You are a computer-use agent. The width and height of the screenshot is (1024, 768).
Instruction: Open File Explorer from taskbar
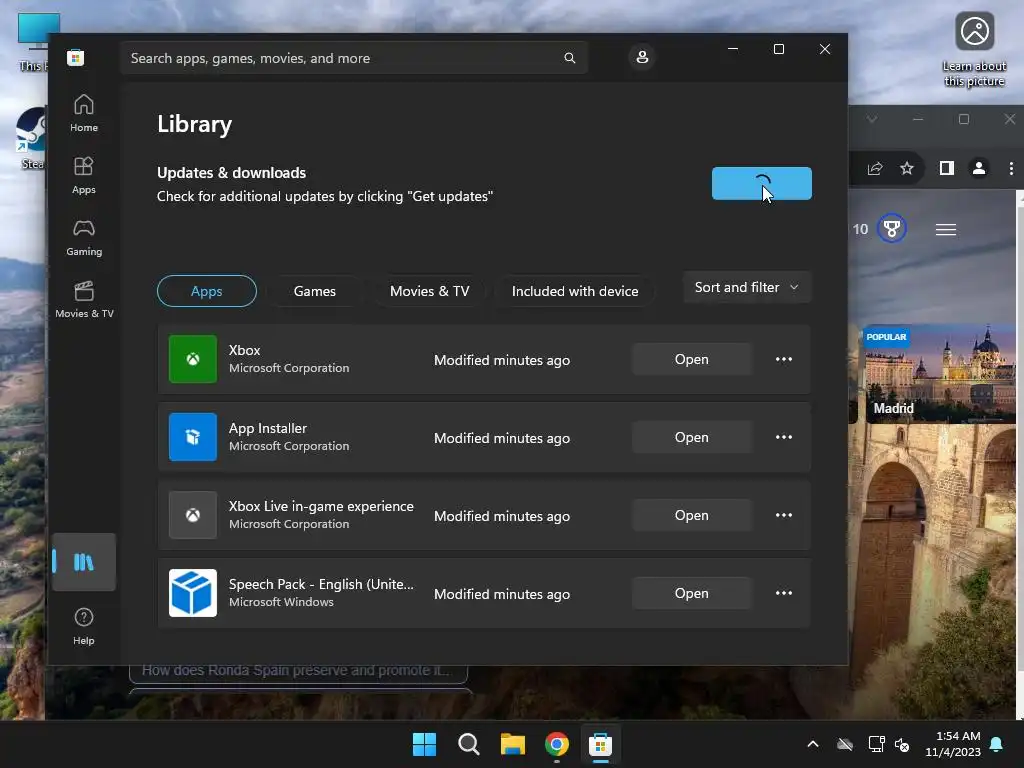513,744
